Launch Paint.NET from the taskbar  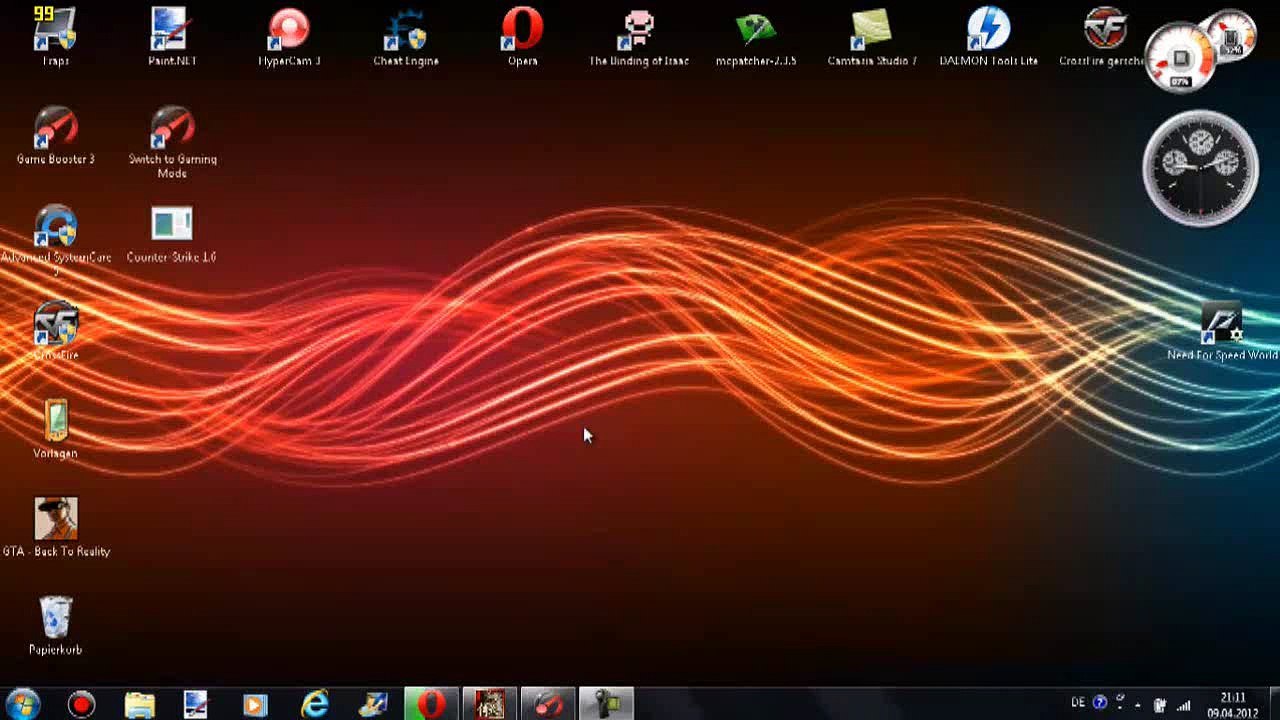click(x=197, y=704)
